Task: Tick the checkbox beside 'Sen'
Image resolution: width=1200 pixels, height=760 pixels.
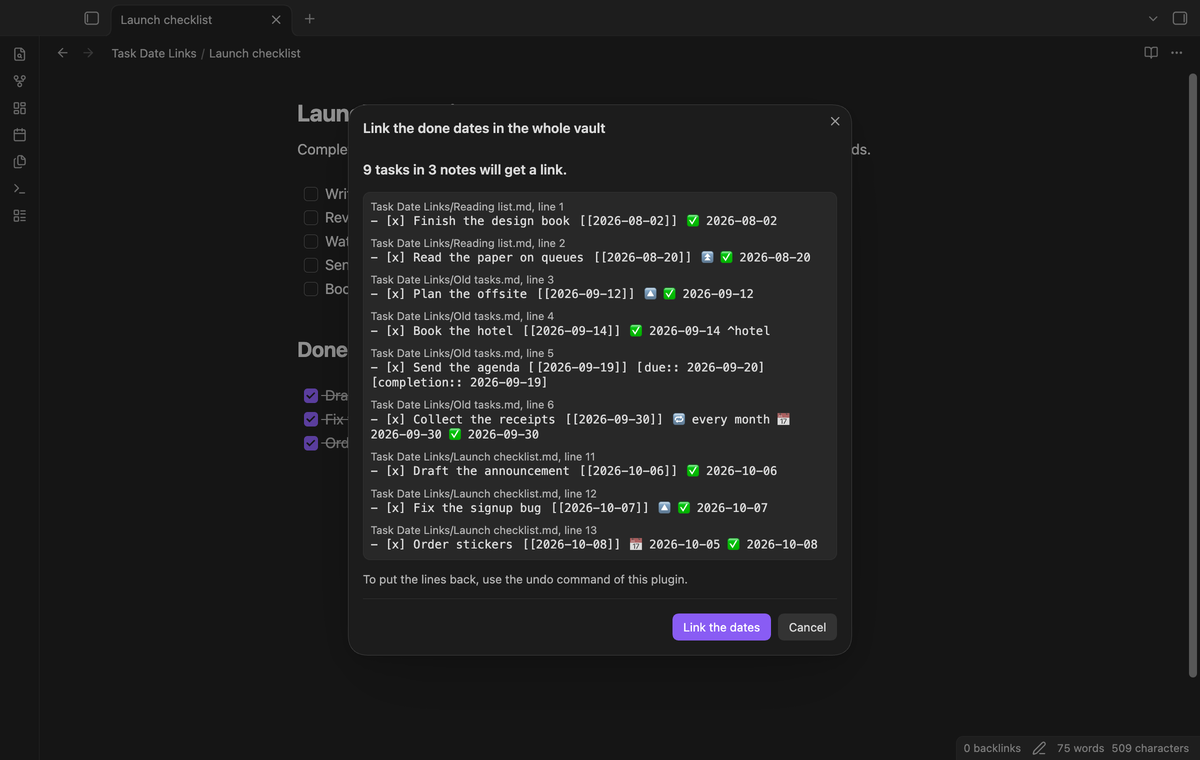Action: coord(311,265)
